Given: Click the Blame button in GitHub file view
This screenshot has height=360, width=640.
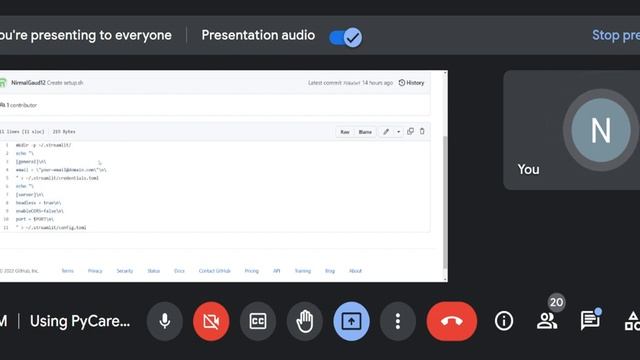Looking at the screenshot, I should click(x=365, y=132).
